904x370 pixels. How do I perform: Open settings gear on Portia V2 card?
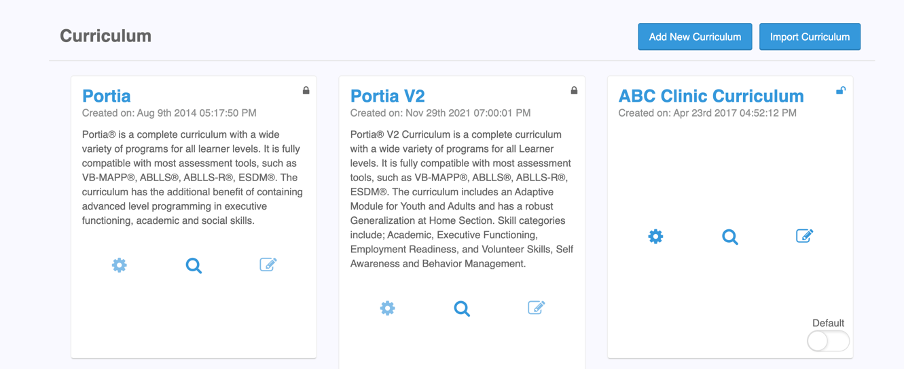(x=387, y=308)
